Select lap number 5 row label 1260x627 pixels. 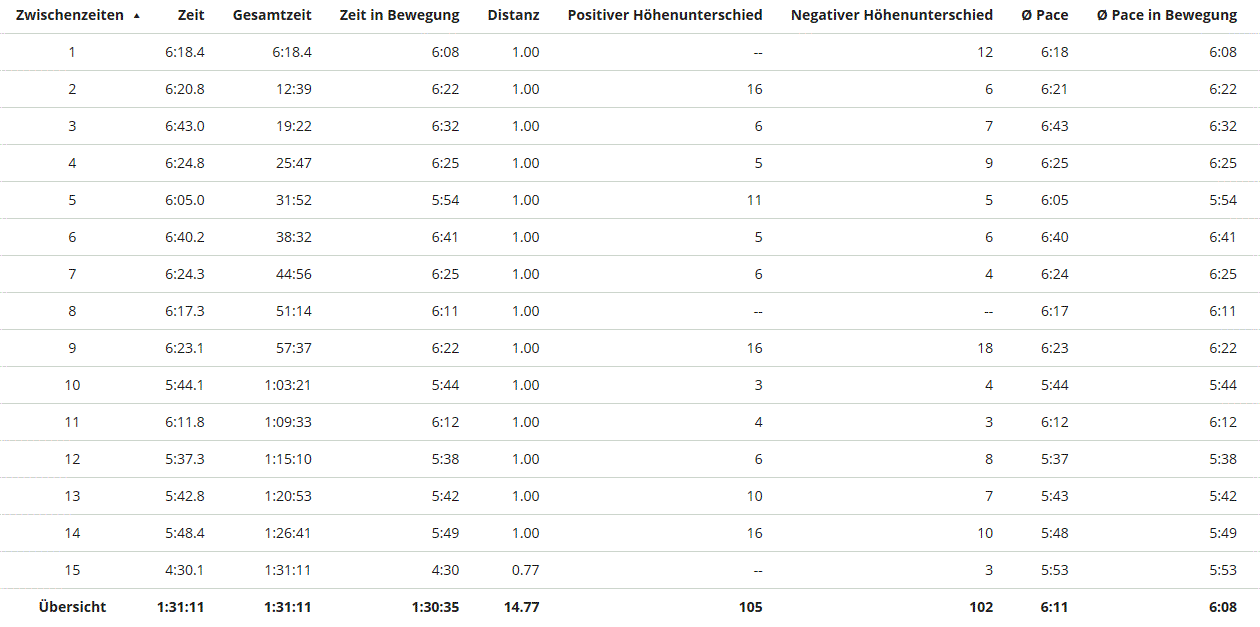tap(72, 200)
